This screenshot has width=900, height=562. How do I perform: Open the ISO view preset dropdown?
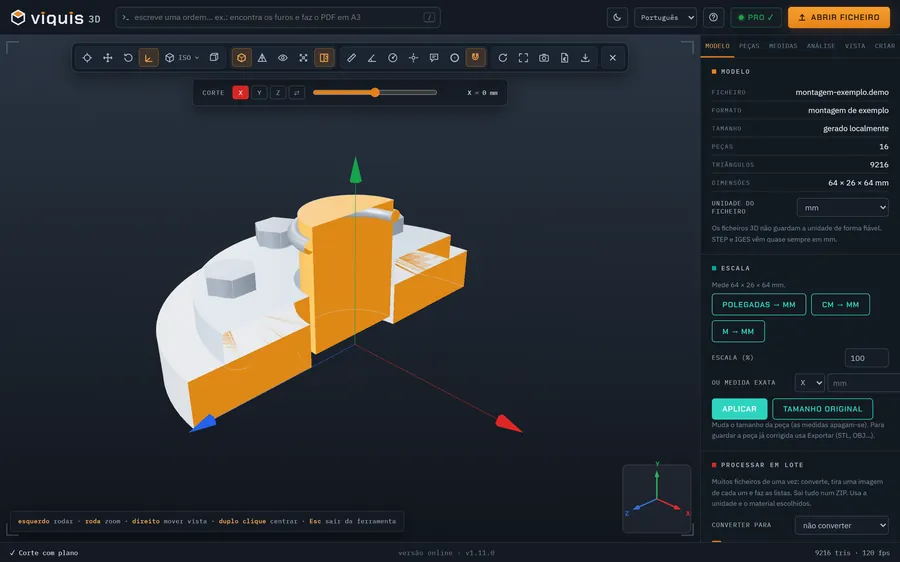point(182,58)
